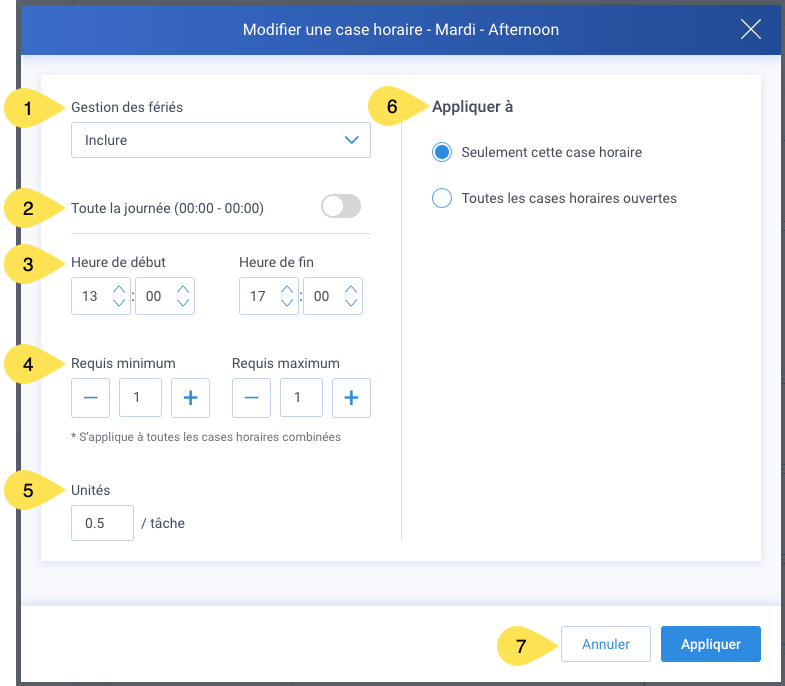Click the Annuler button
The height and width of the screenshot is (686, 785).
tap(606, 644)
